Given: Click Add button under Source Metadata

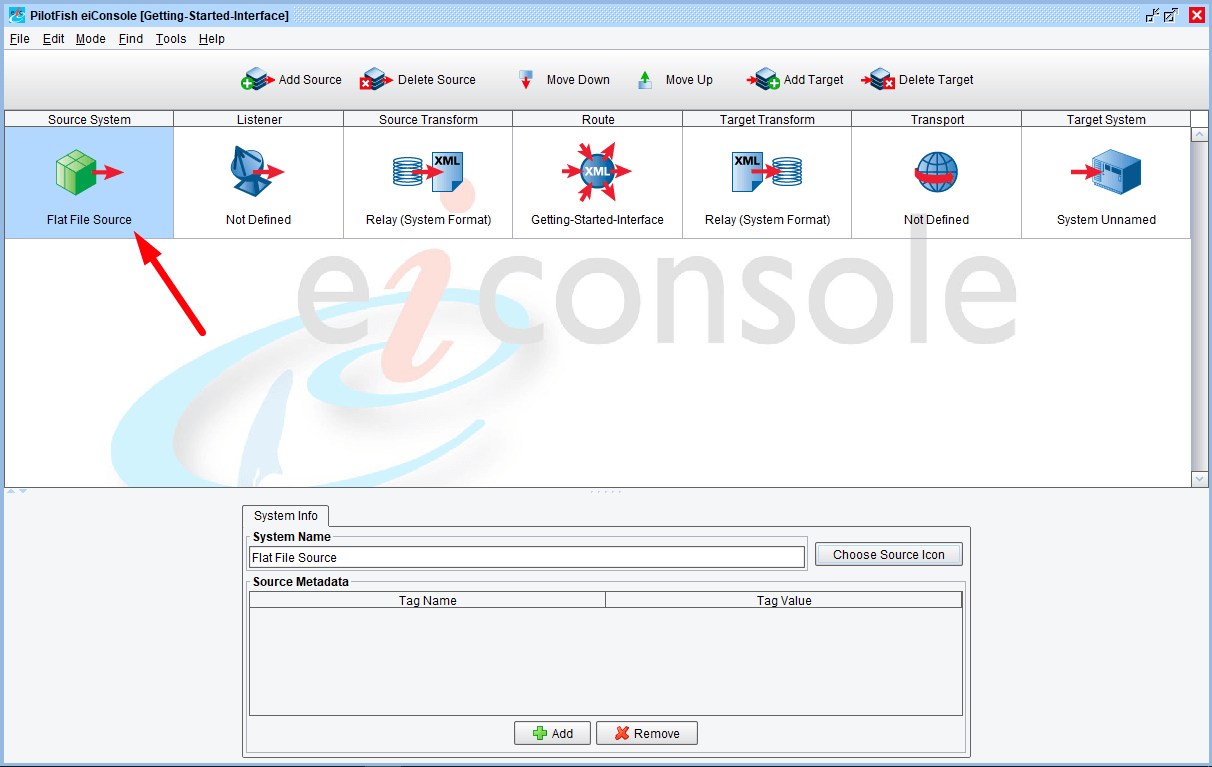Looking at the screenshot, I should (x=552, y=733).
